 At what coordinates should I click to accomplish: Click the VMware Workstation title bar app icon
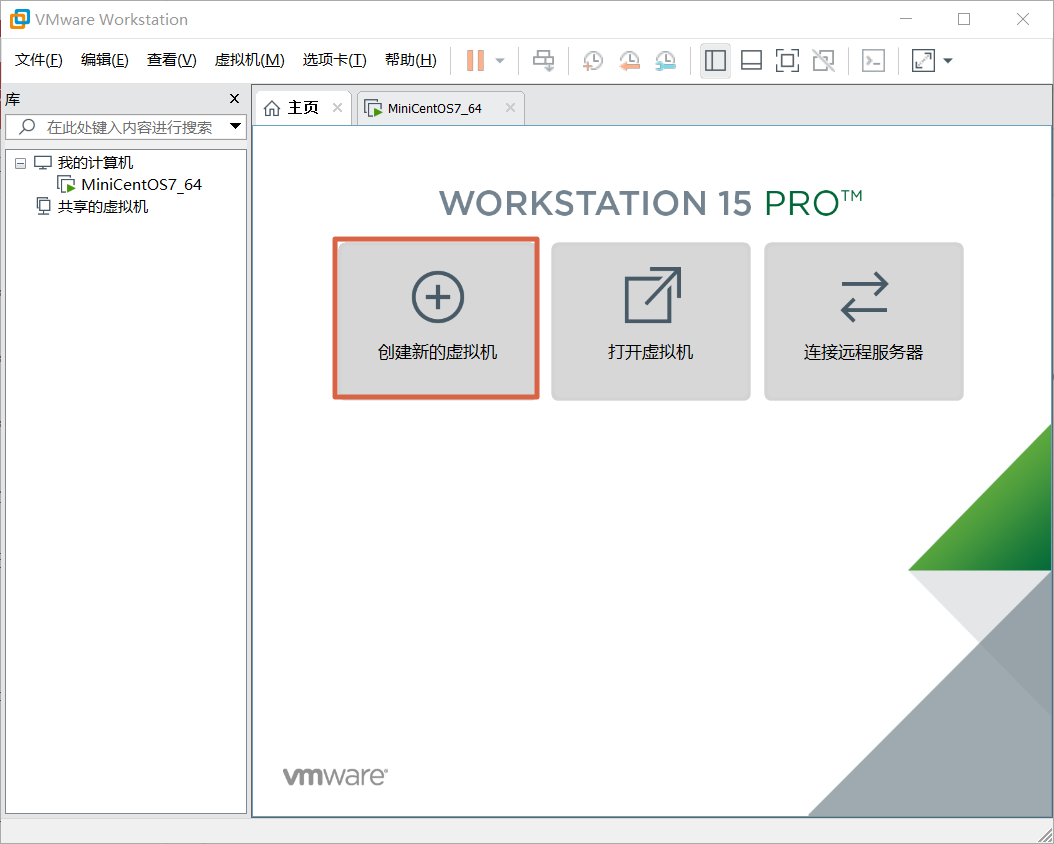(19, 19)
